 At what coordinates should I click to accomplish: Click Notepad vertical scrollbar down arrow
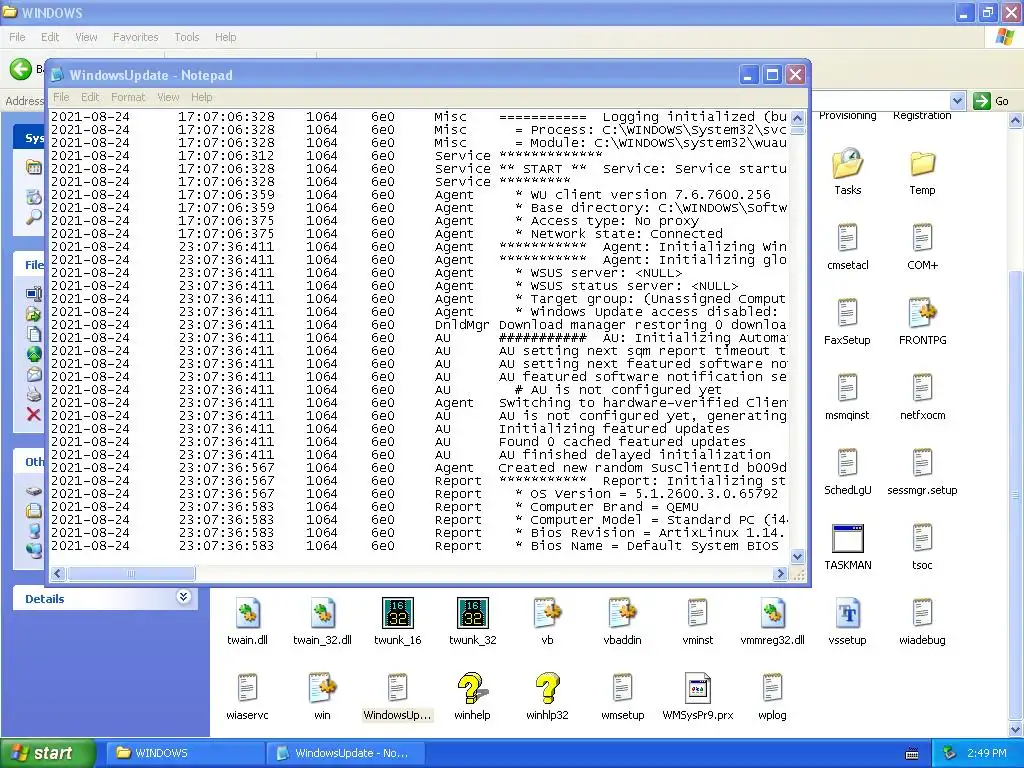pos(797,556)
